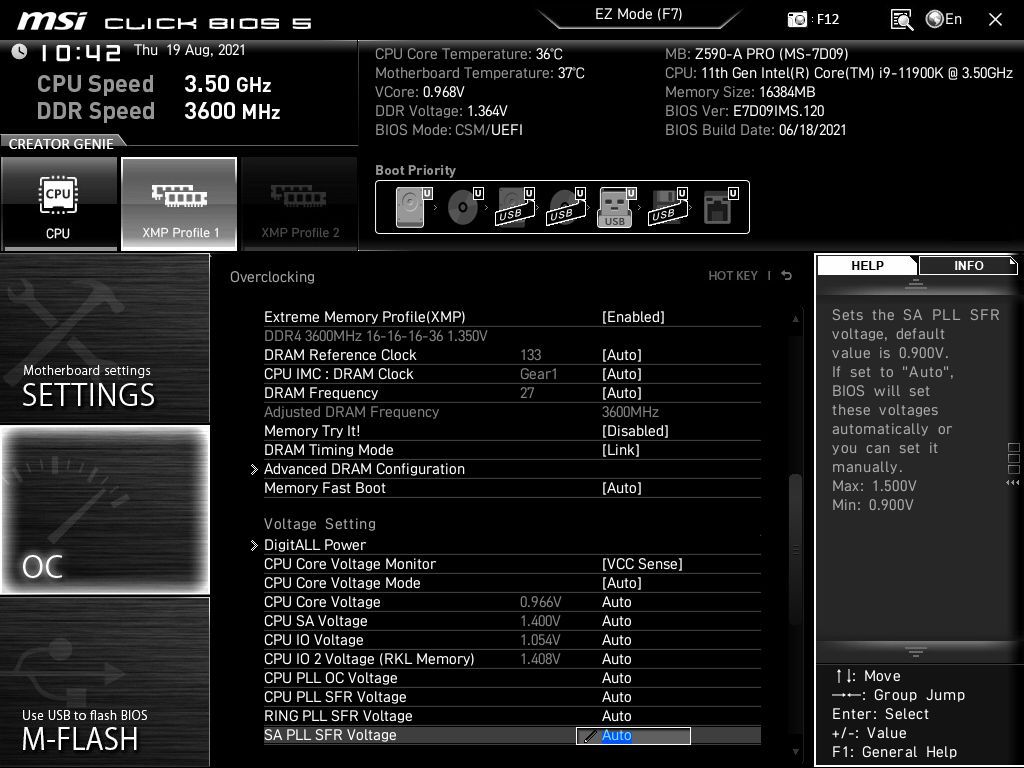Edit RING PLL SFR Voltage value

tap(616, 716)
